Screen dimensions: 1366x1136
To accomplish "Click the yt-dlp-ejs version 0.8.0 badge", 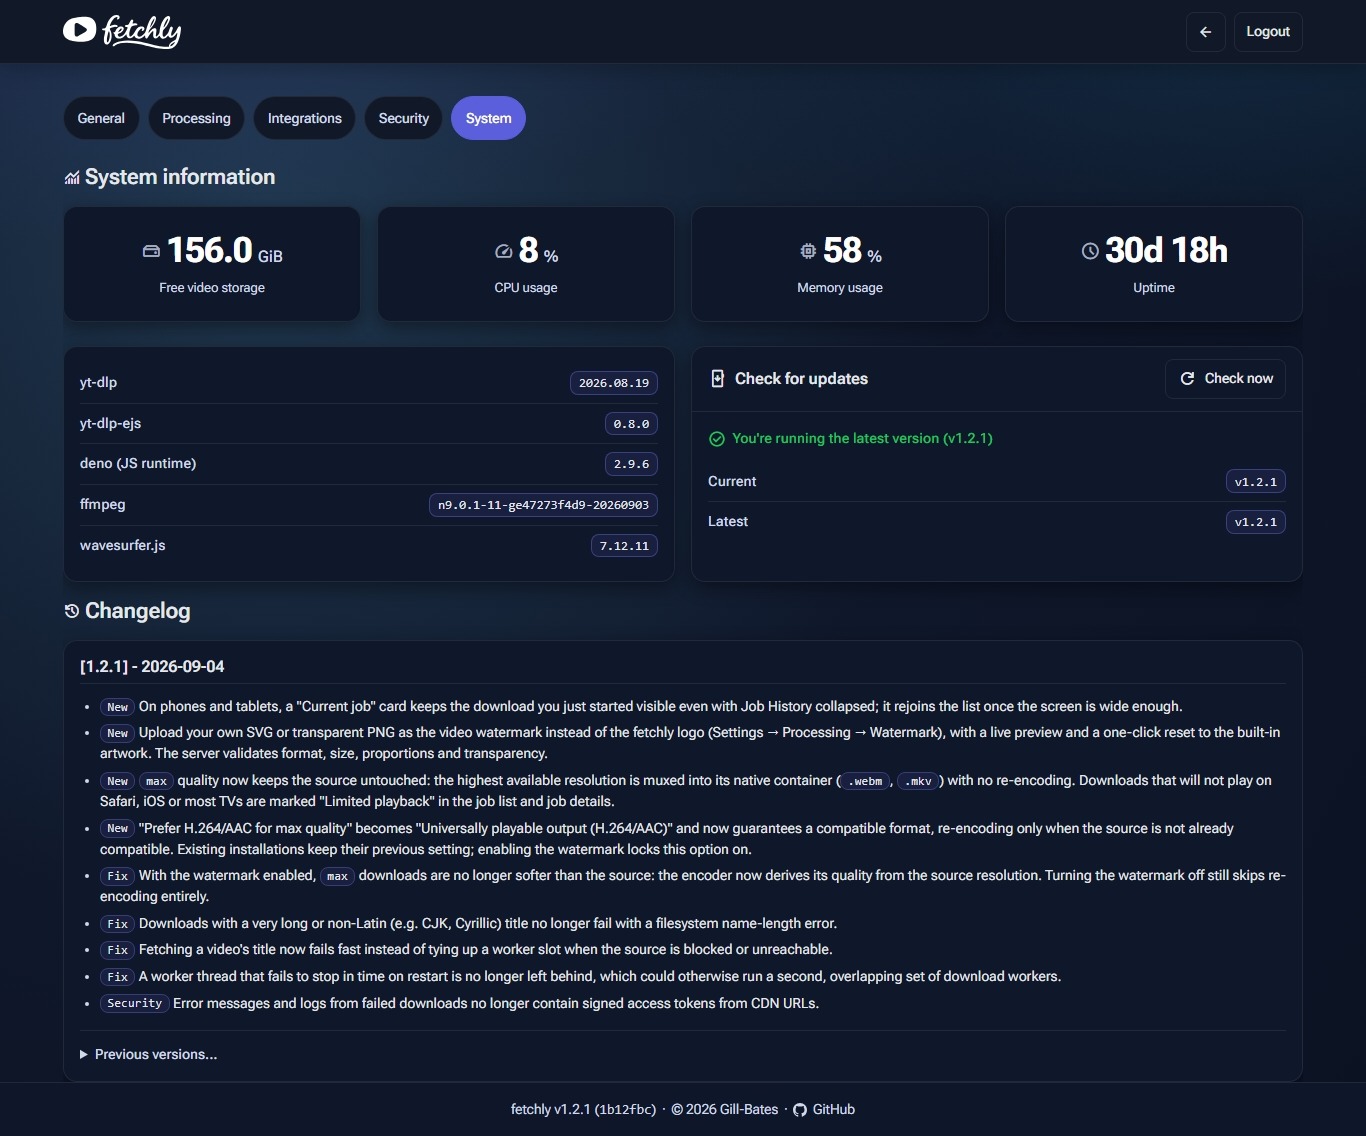I will [631, 424].
